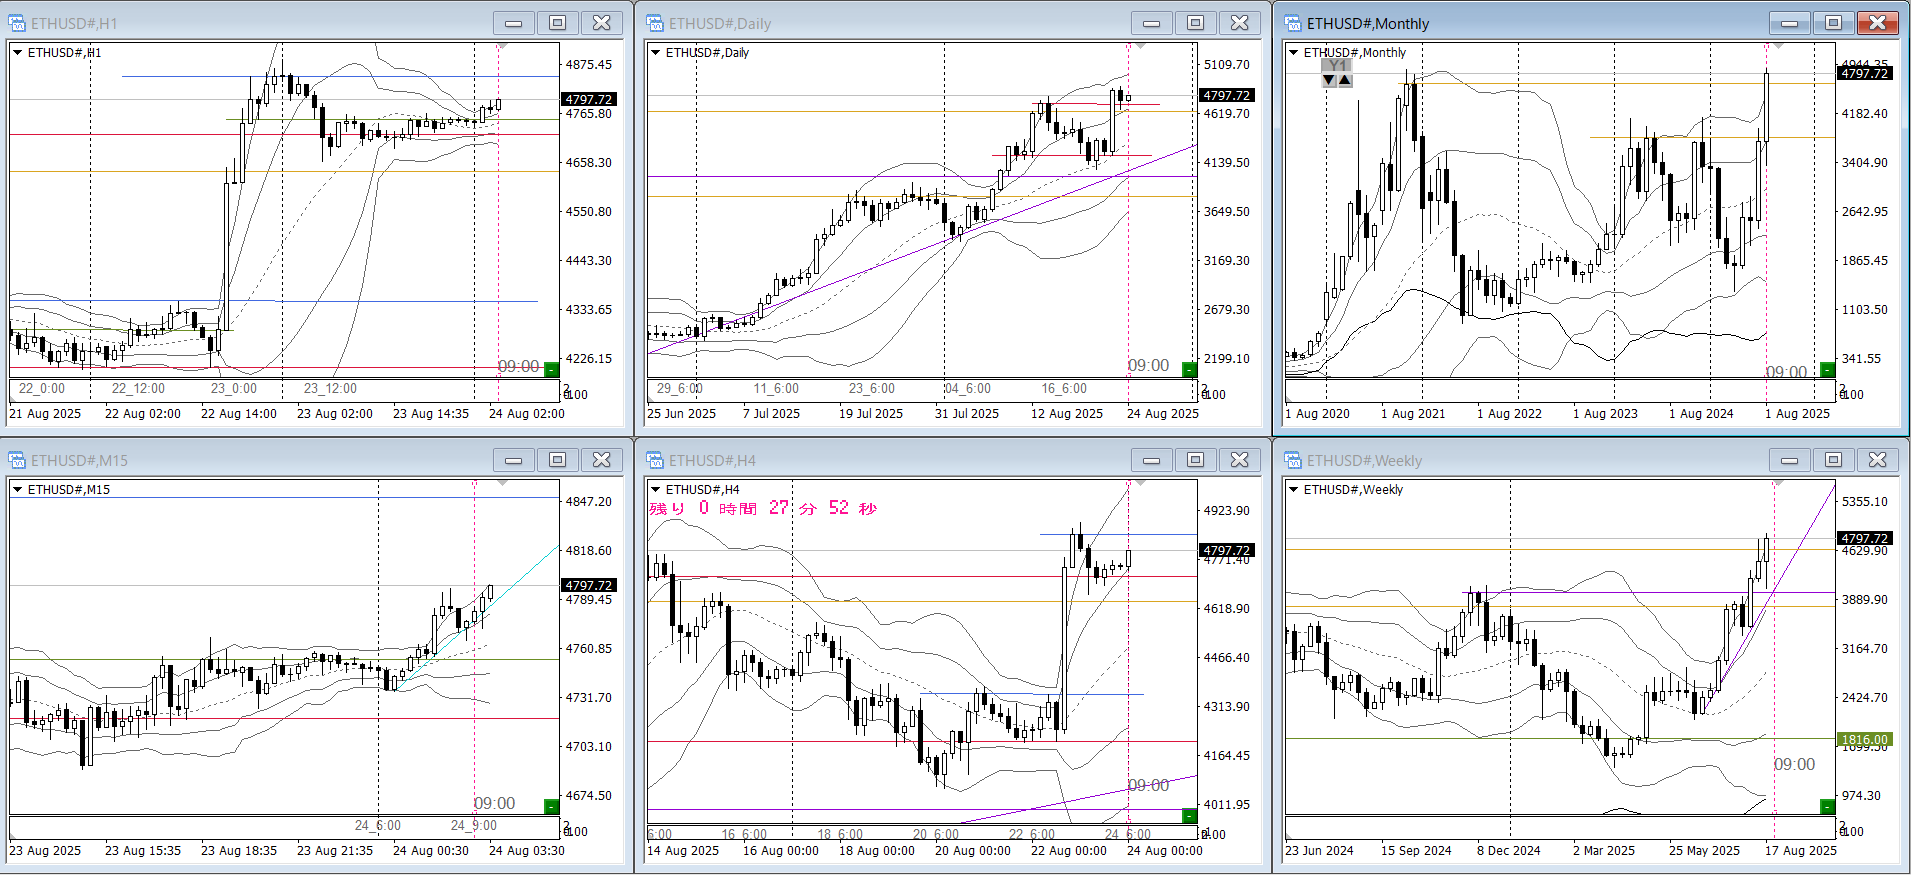Open the ETHUSD#,H1 chart label dropdown triangle
Image resolution: width=1911 pixels, height=875 pixels.
(17, 53)
